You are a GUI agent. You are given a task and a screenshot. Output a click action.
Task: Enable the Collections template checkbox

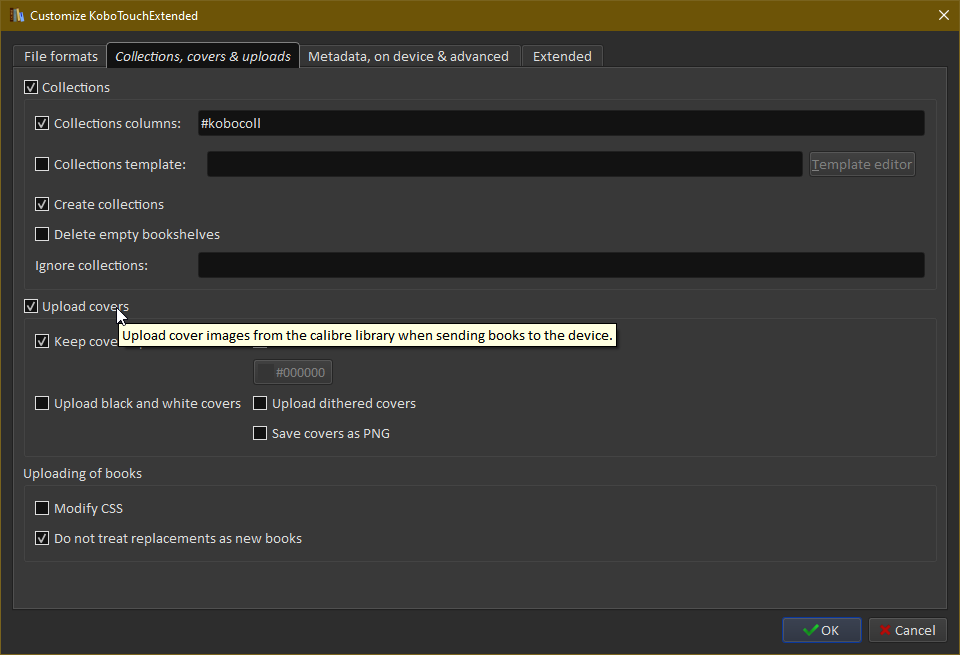(42, 164)
